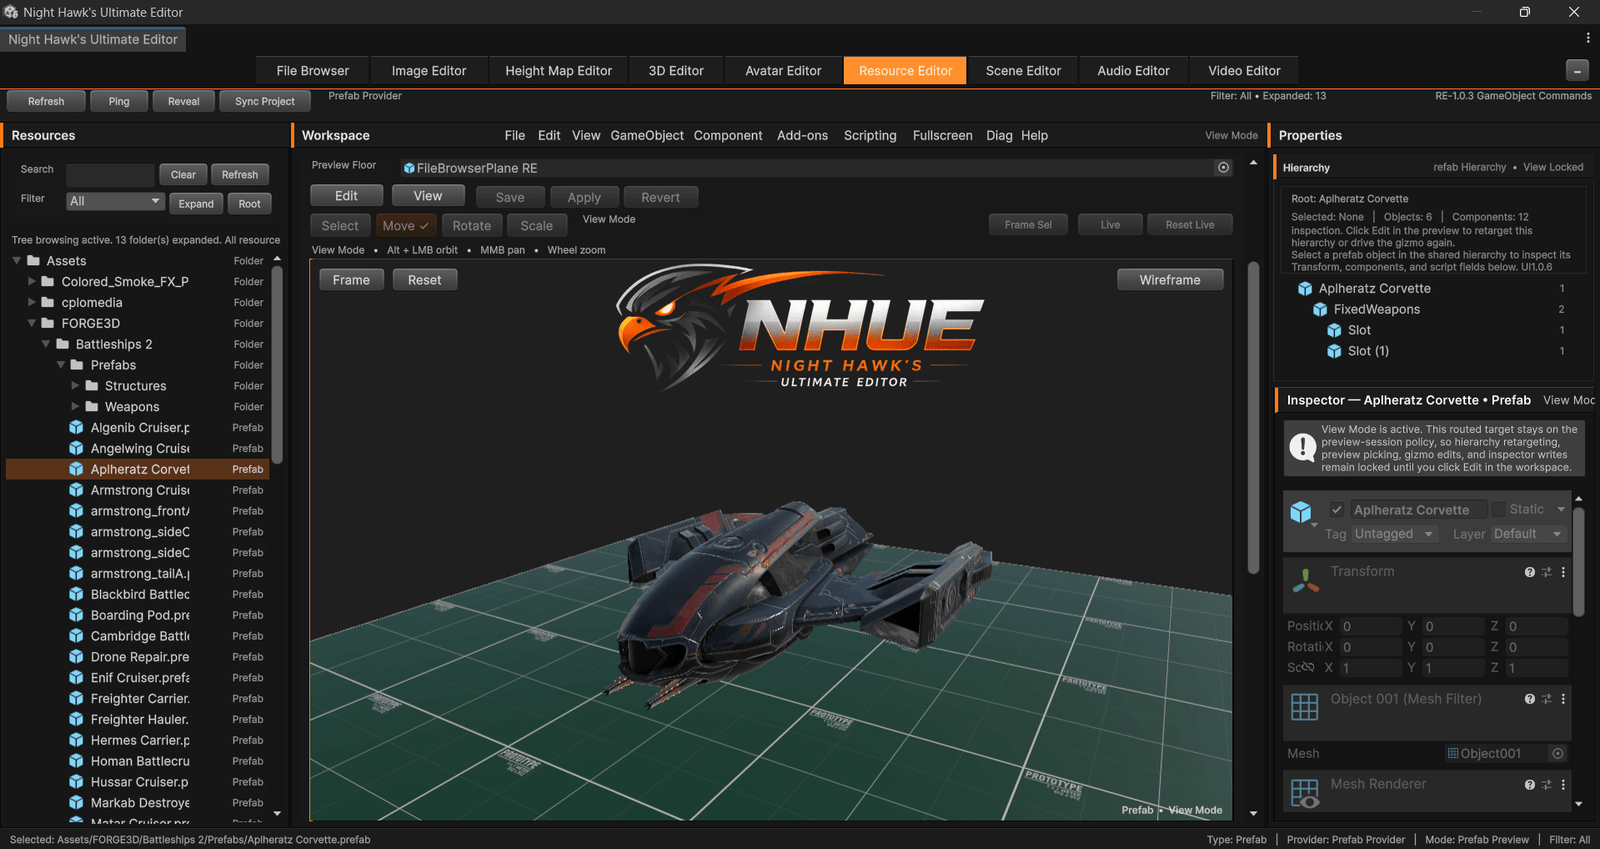Open the vertical three-dot options menu top right
The image size is (1600, 849).
[x=1588, y=38]
